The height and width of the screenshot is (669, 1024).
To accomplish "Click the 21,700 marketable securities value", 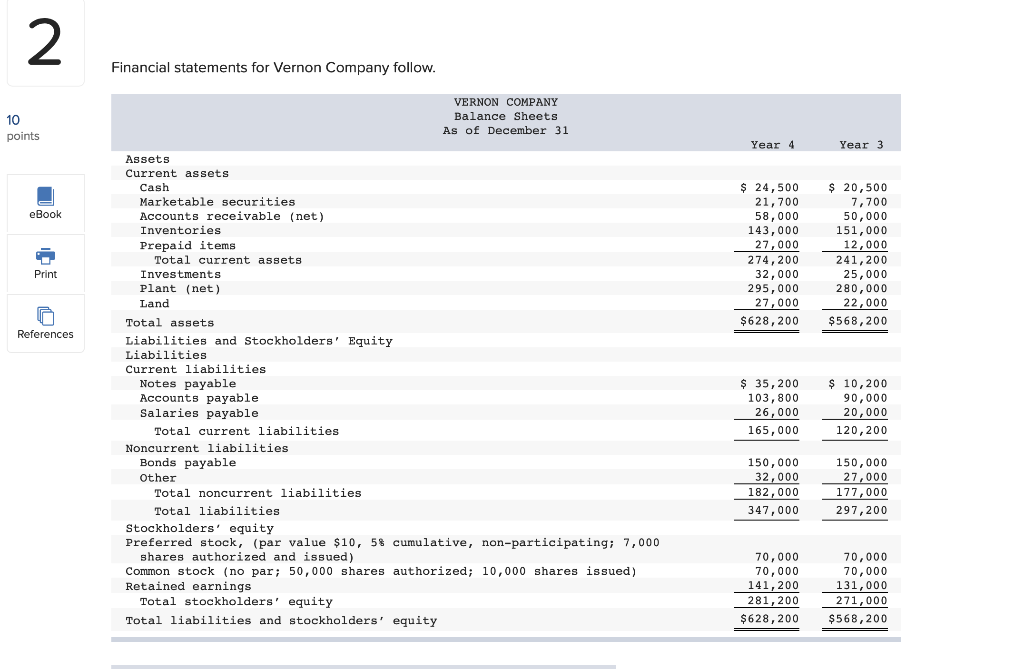I will 777,203.
